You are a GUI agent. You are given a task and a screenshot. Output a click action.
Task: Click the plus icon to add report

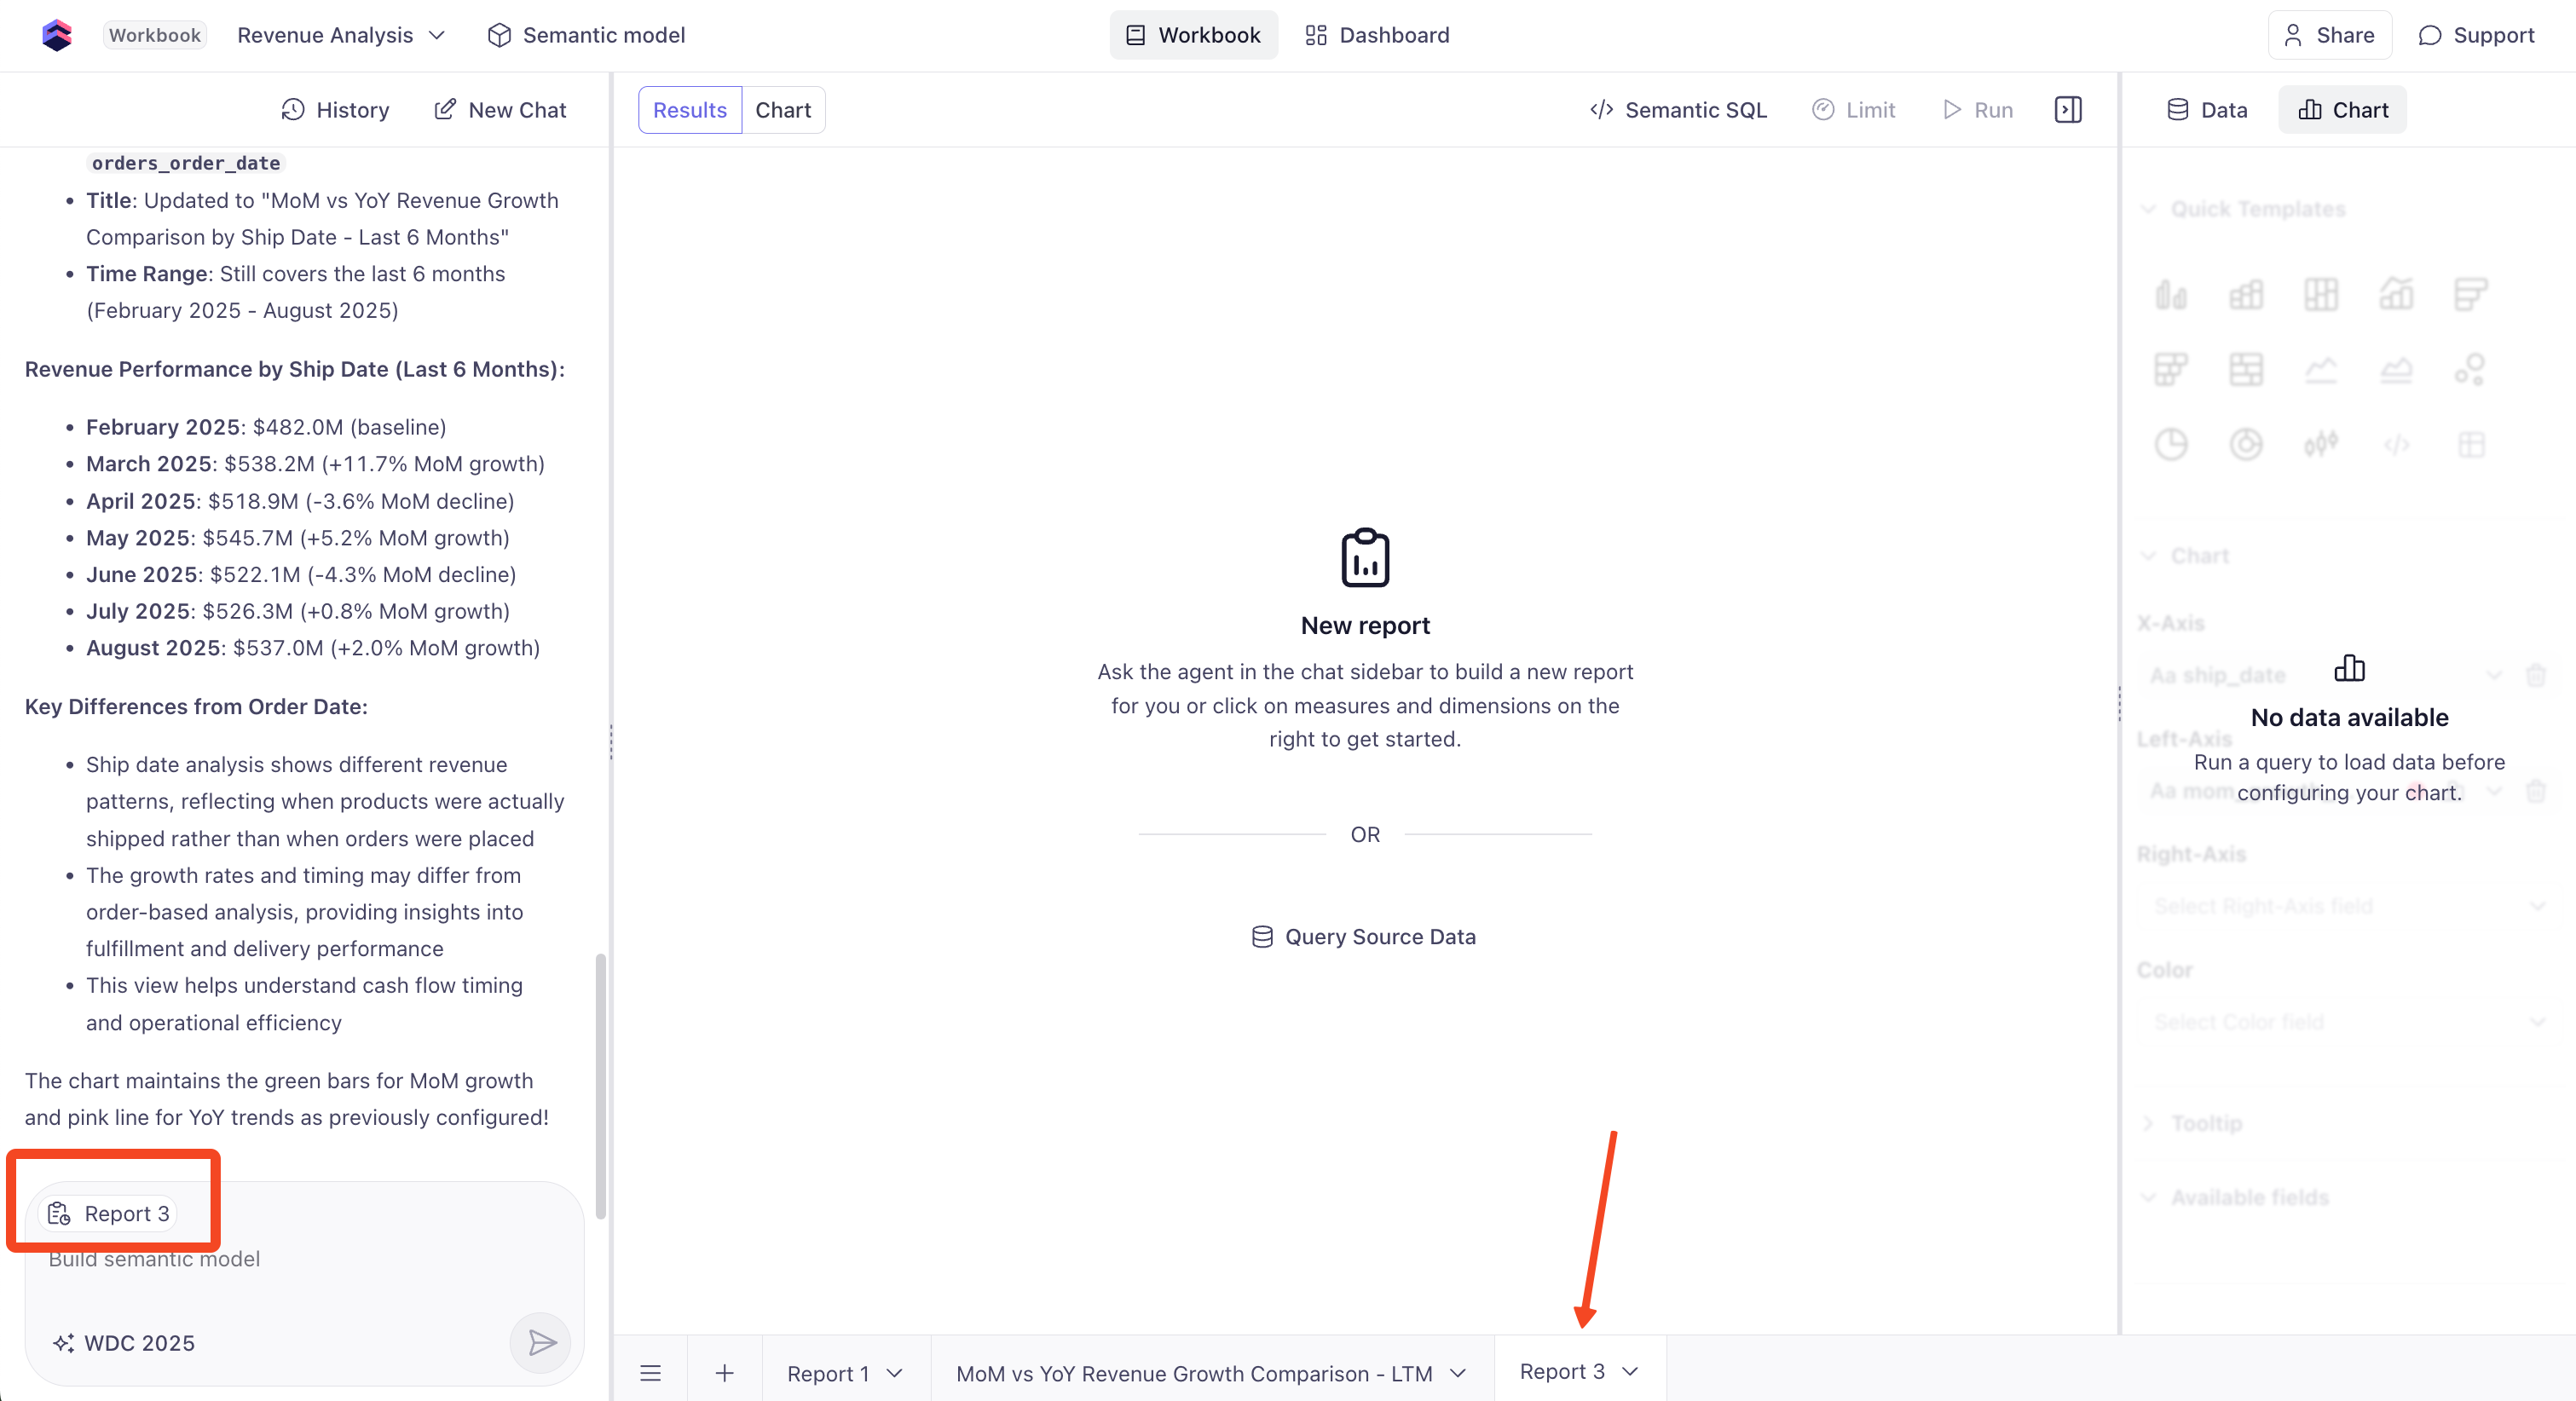724,1373
